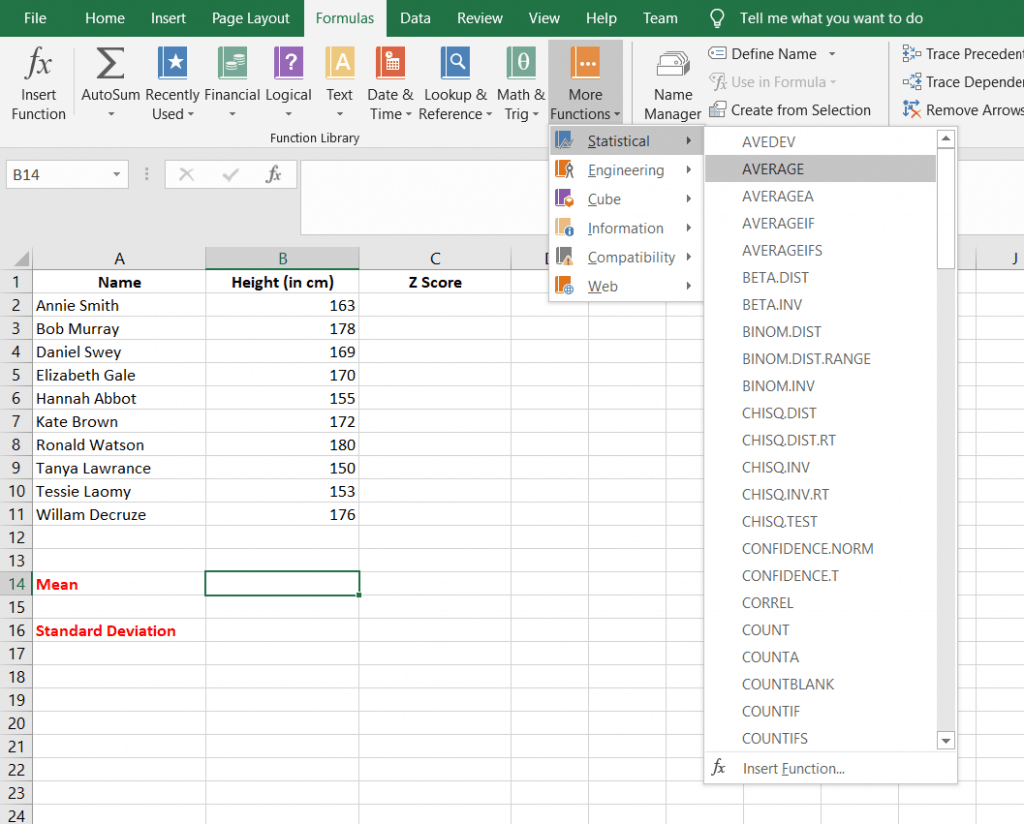
Task: Open the Name Manager icon
Action: coord(673,65)
